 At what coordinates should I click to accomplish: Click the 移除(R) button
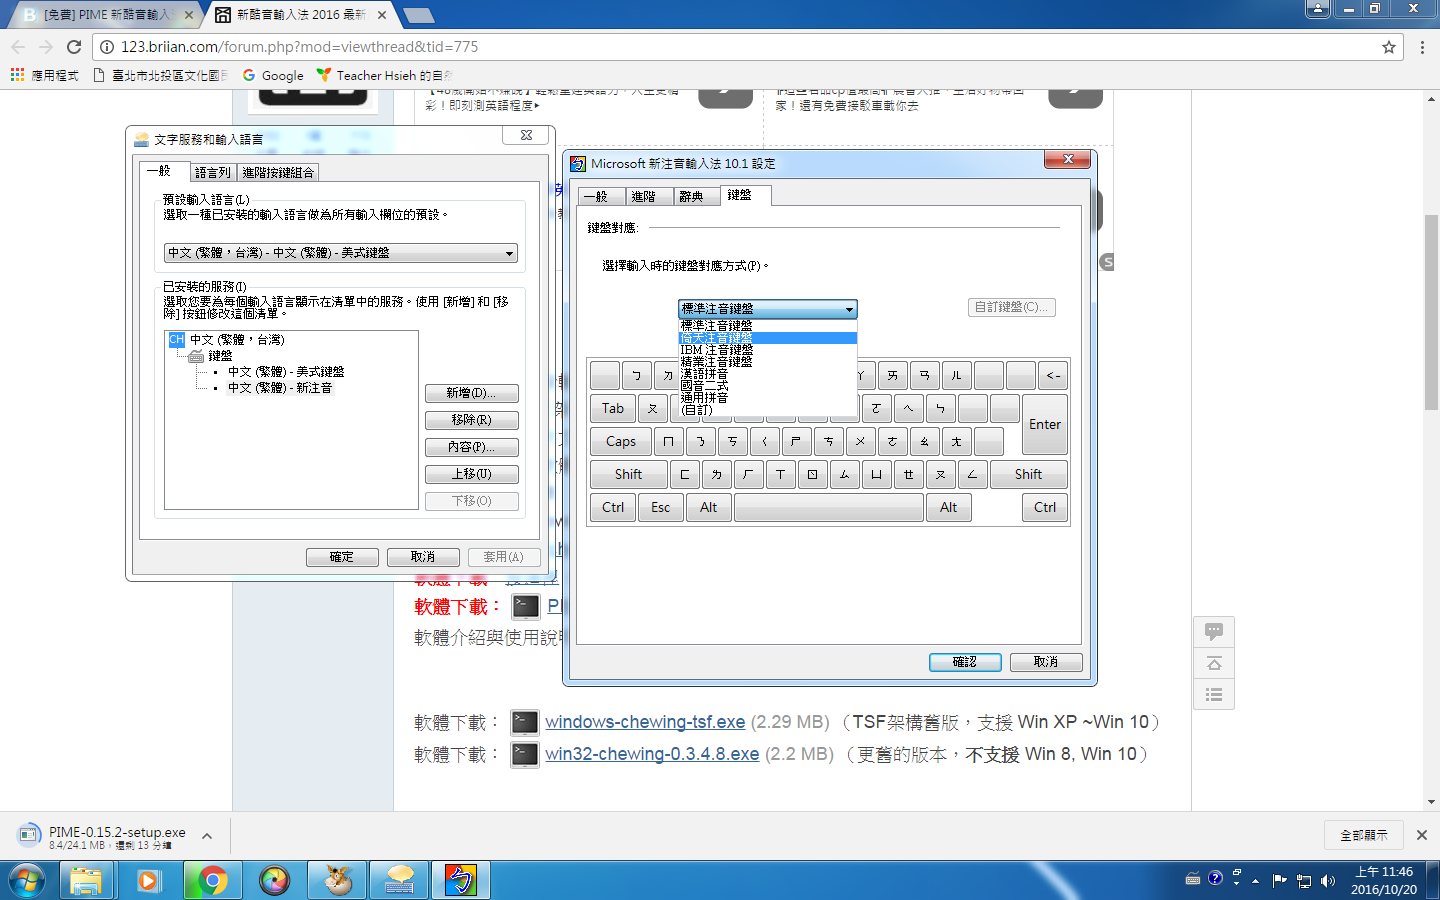click(x=471, y=420)
